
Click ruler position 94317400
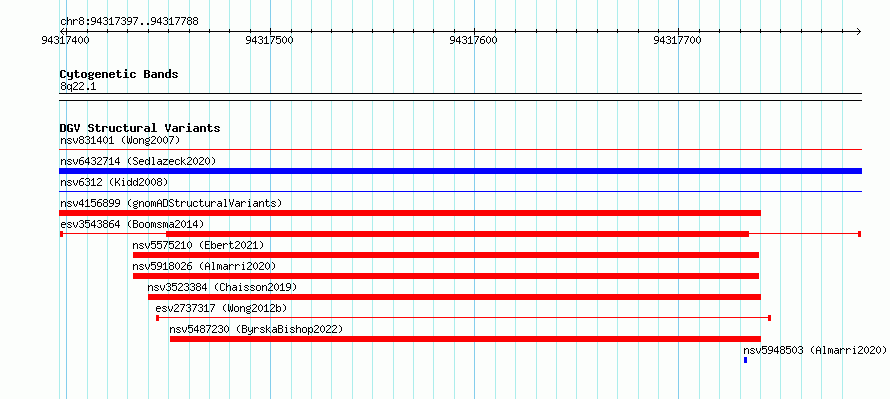pos(65,40)
